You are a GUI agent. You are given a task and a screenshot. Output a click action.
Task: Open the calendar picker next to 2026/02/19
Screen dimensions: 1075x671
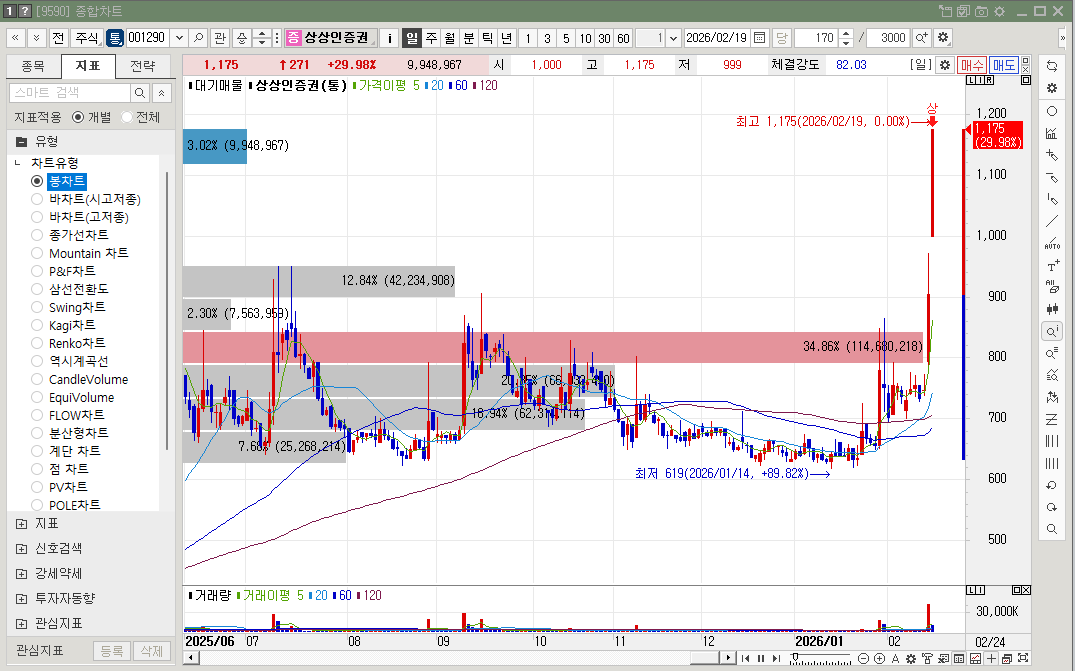point(760,38)
